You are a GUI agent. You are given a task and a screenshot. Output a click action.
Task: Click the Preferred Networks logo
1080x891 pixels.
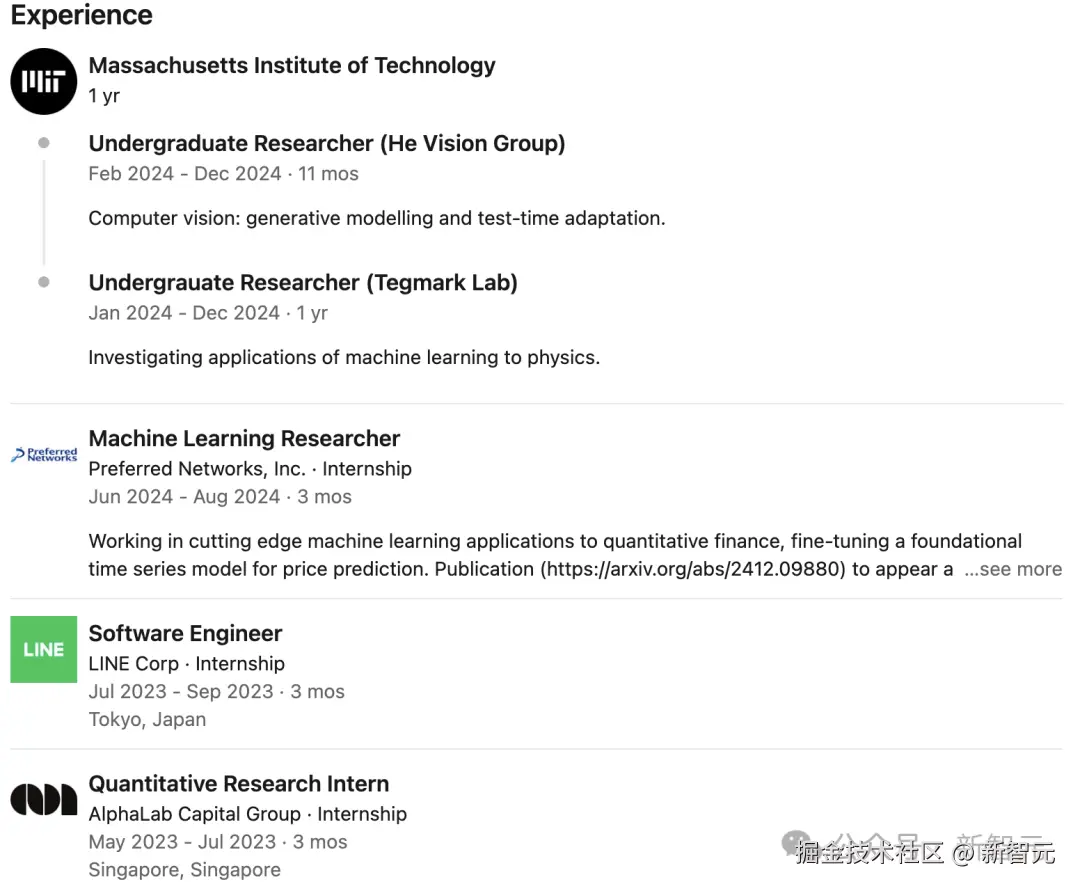click(44, 455)
